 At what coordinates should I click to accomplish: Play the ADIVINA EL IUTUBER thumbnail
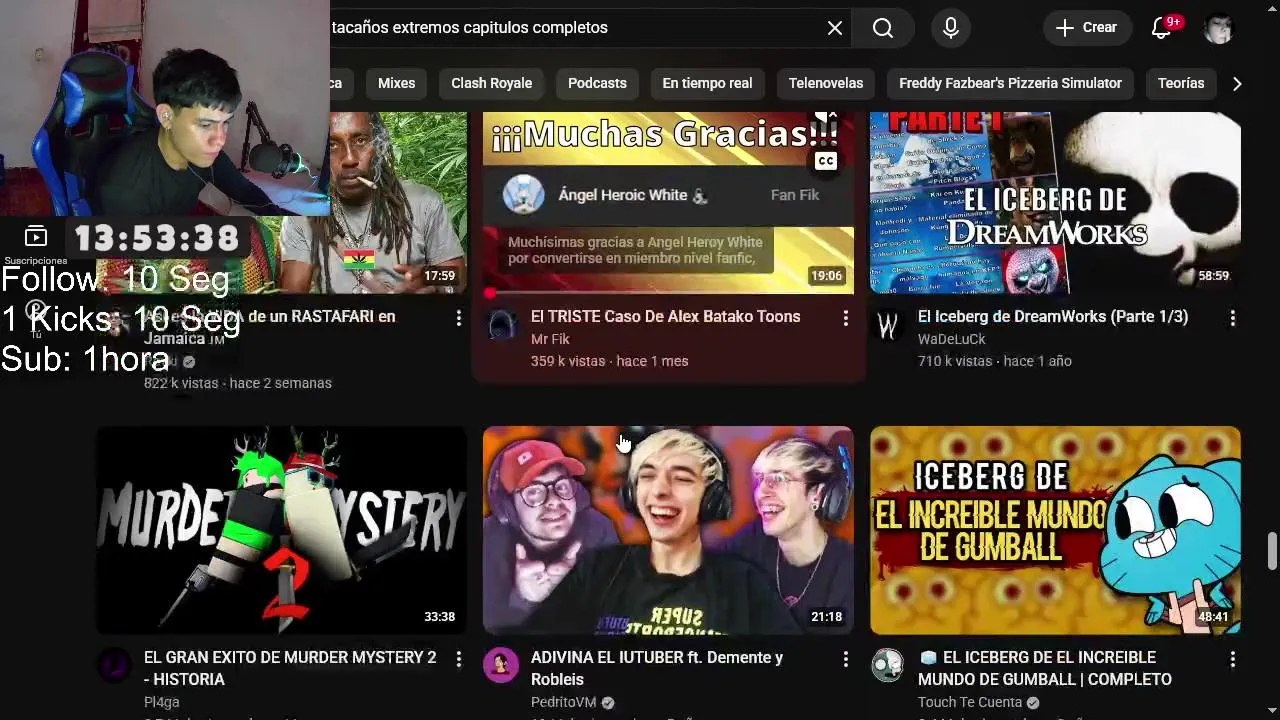coord(668,530)
